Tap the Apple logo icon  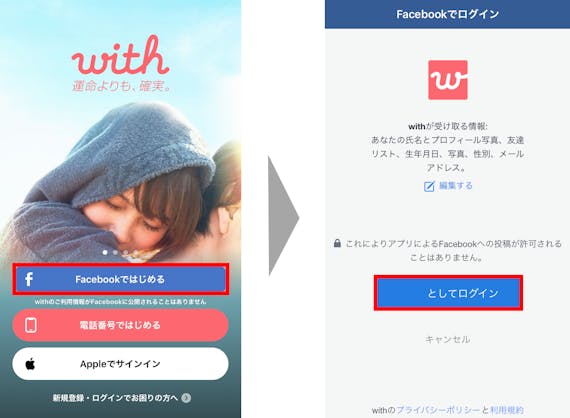click(30, 363)
